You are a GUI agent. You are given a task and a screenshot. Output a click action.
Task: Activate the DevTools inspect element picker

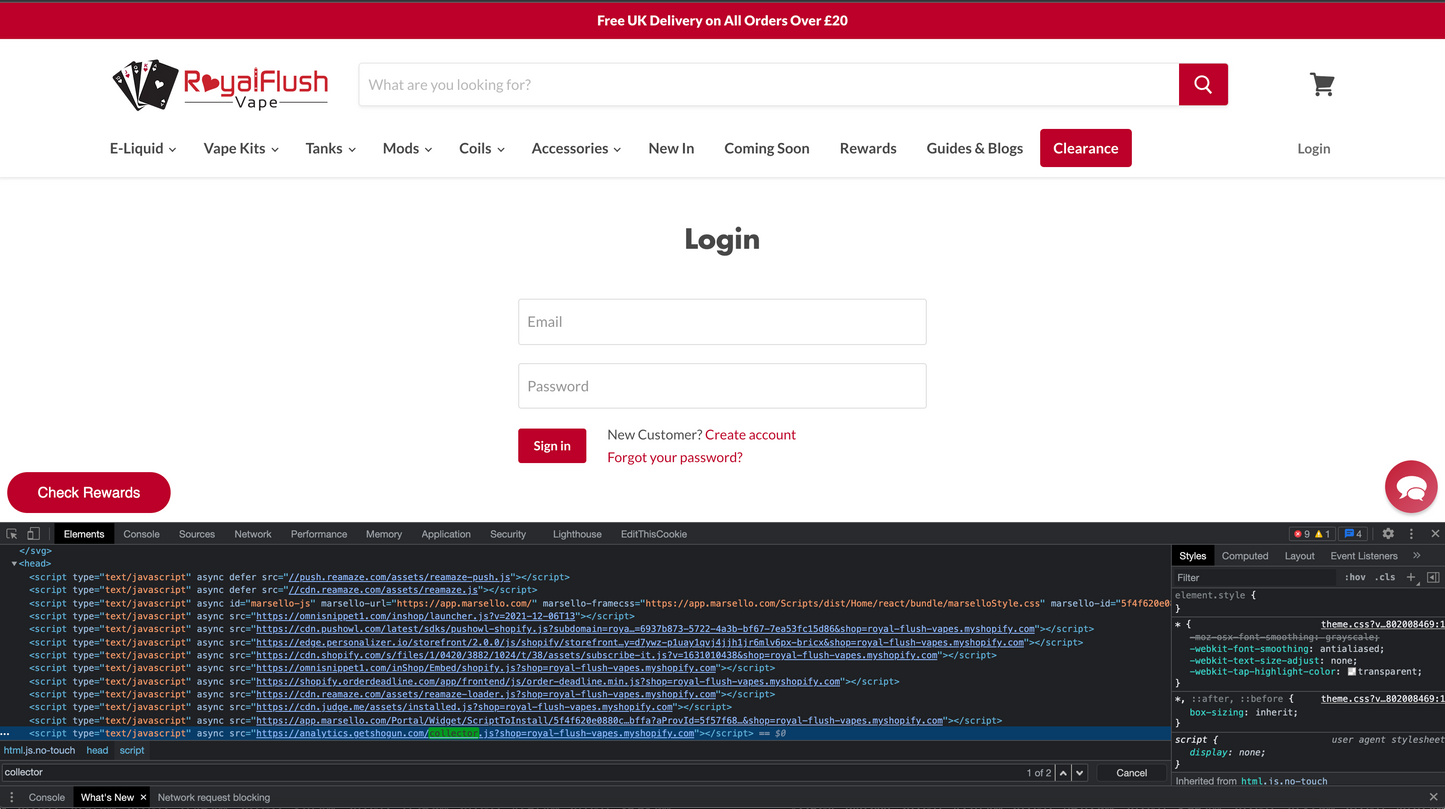pyautogui.click(x=12, y=534)
